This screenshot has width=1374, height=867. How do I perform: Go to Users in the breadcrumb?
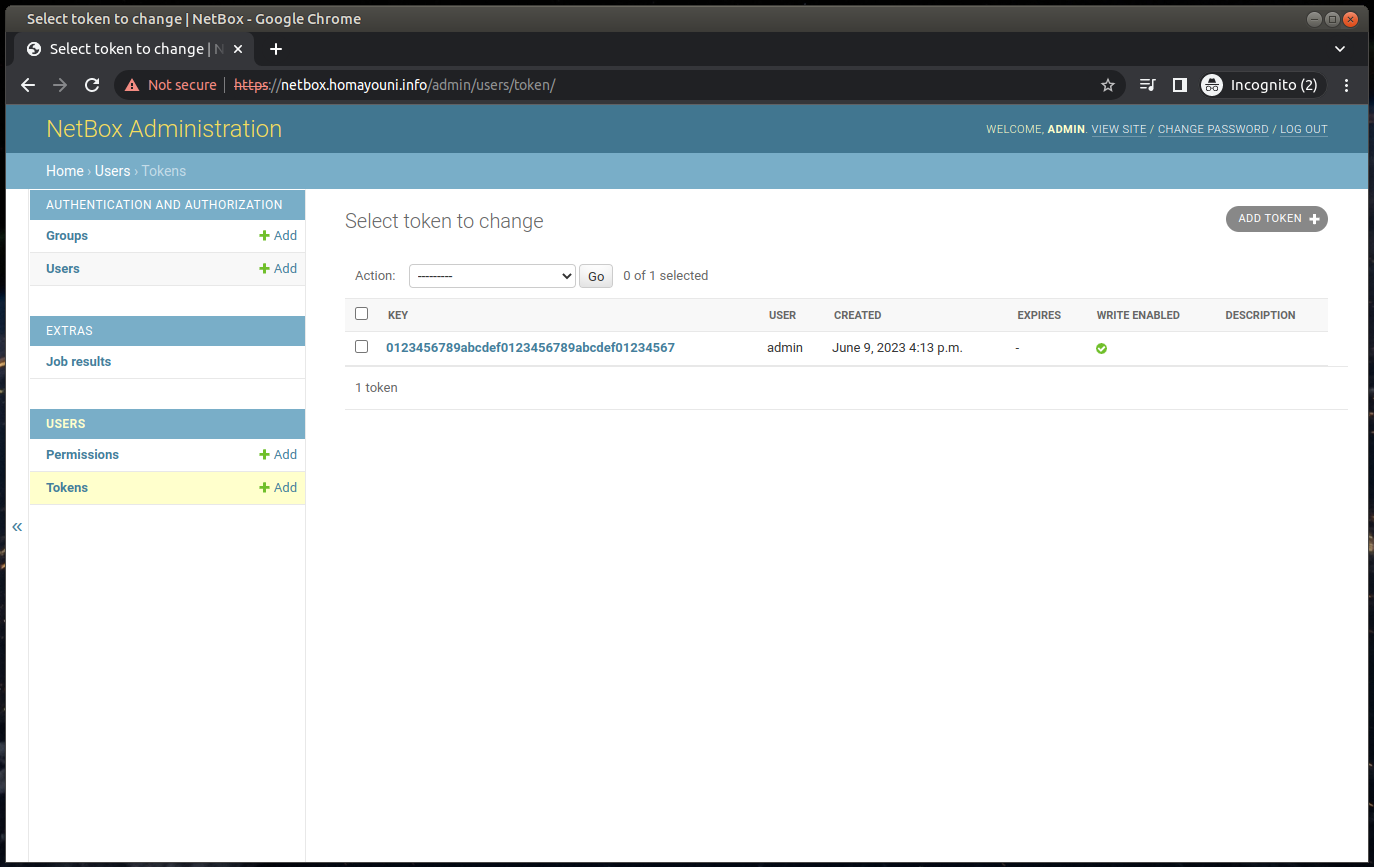(x=113, y=171)
